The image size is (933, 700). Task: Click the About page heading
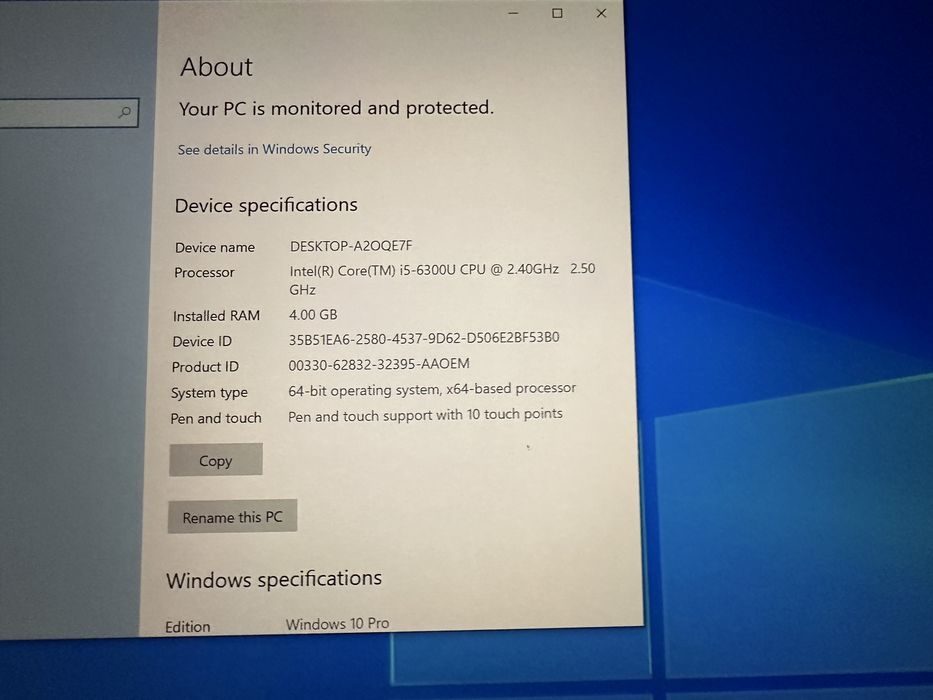click(217, 67)
